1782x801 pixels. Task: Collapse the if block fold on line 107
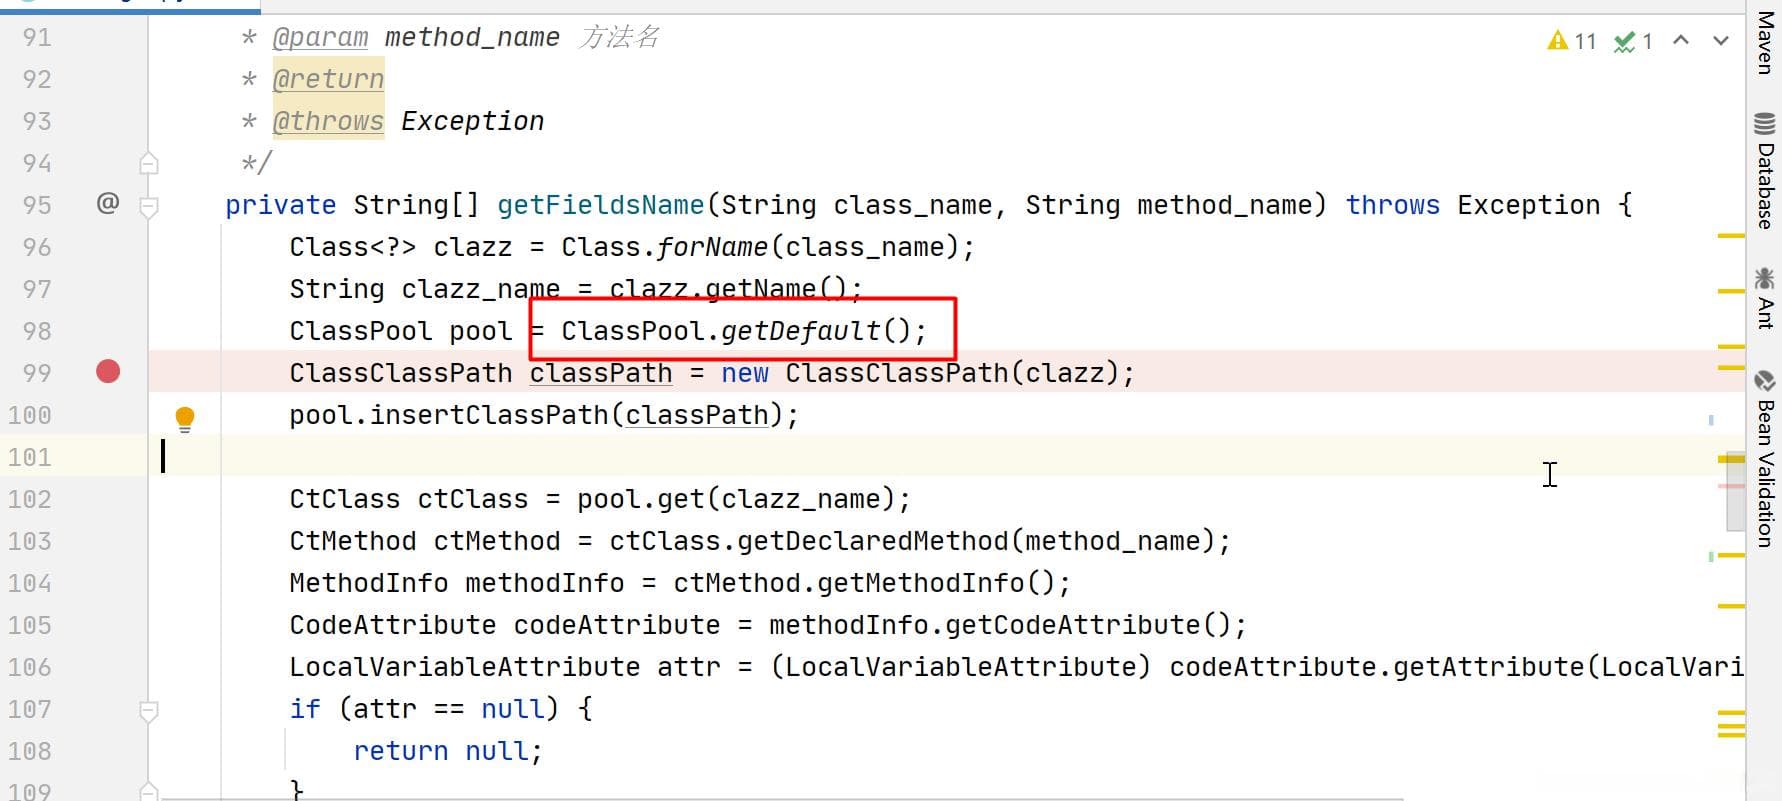pyautogui.click(x=149, y=711)
